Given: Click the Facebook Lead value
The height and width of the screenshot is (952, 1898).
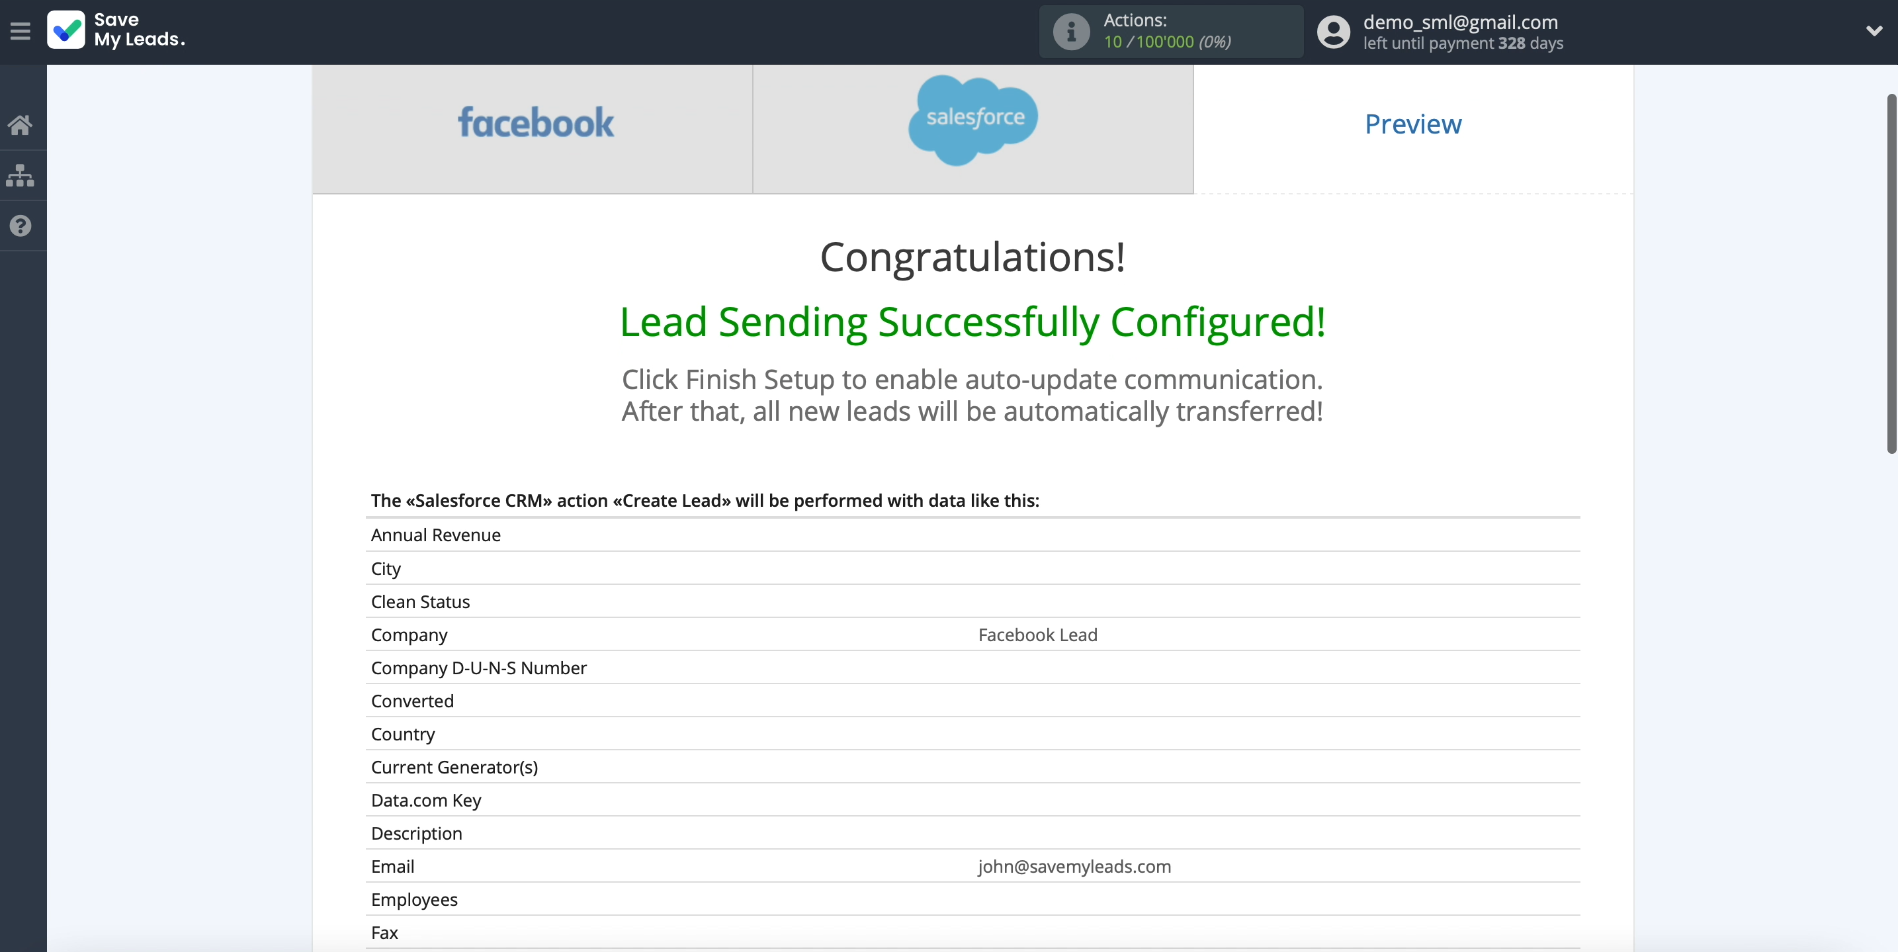Looking at the screenshot, I should [1038, 635].
